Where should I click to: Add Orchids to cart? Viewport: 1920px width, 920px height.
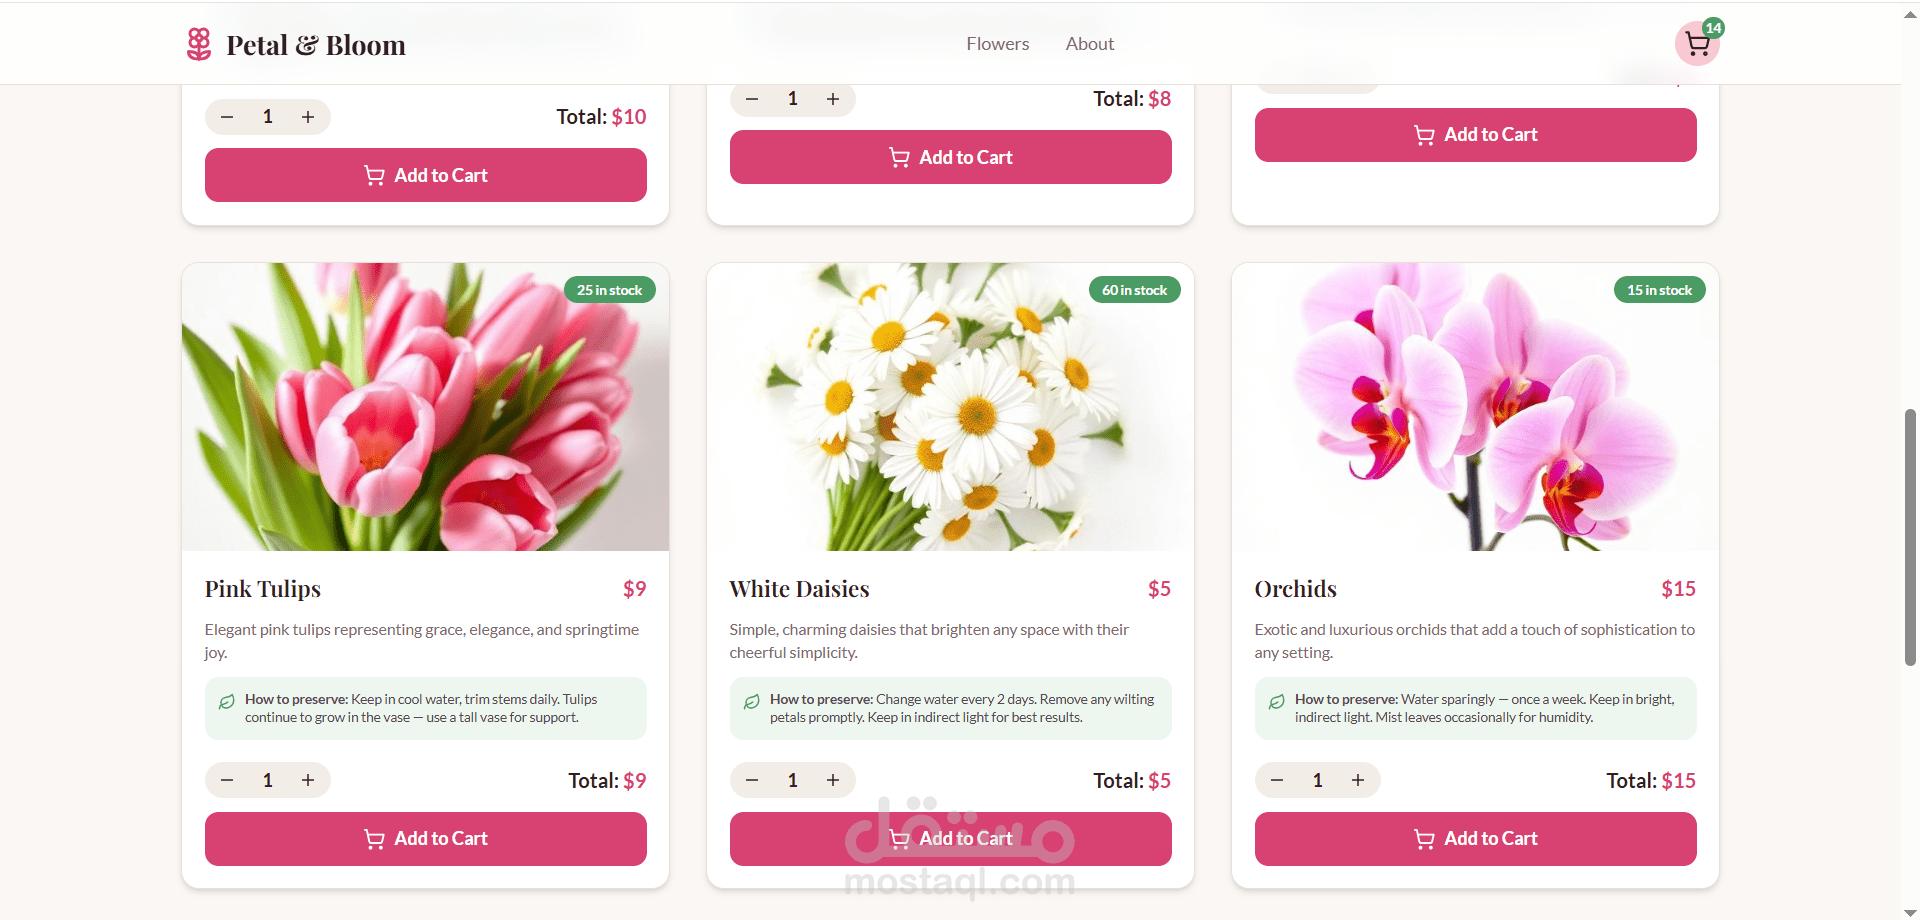coord(1476,839)
